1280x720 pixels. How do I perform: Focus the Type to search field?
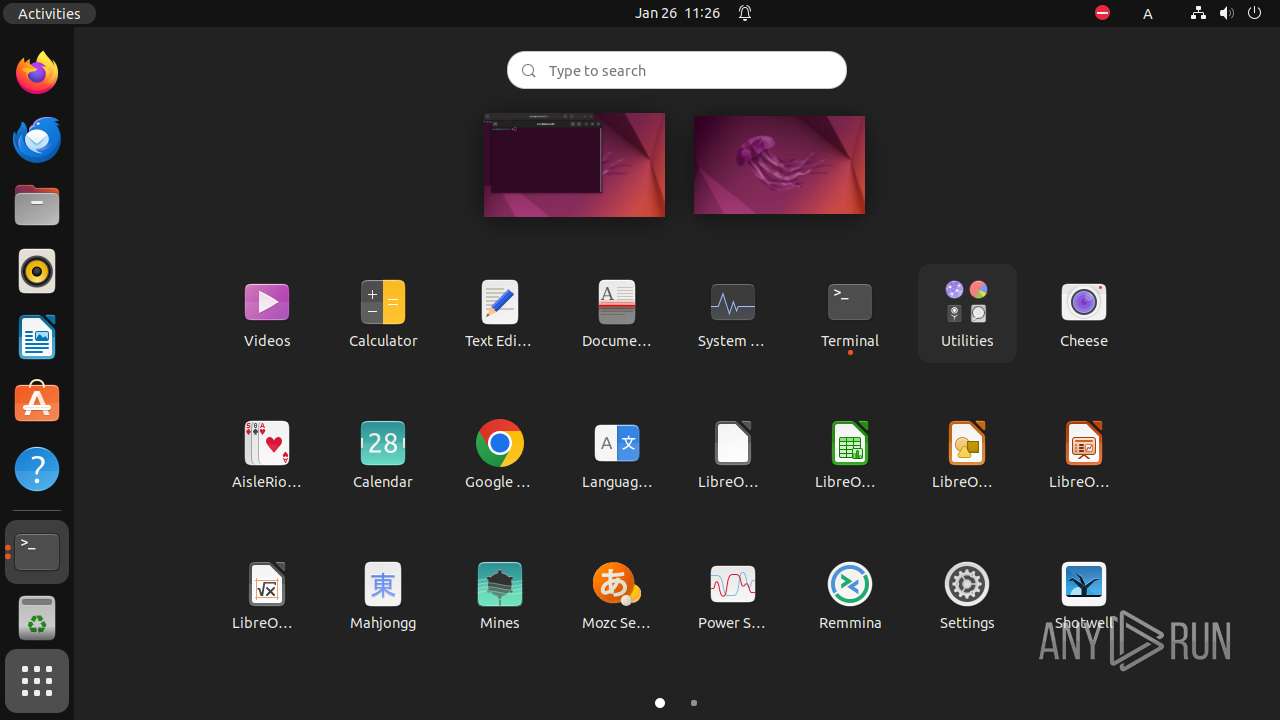point(677,70)
